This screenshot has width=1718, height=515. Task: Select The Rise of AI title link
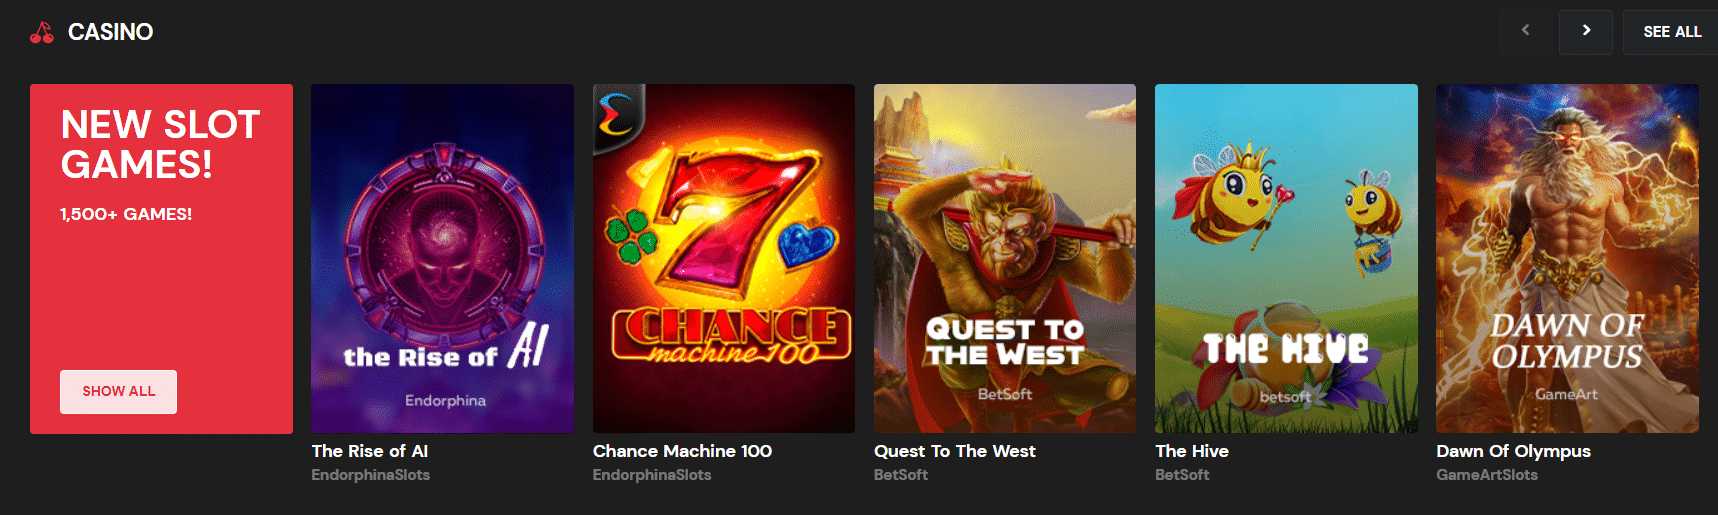tap(370, 451)
